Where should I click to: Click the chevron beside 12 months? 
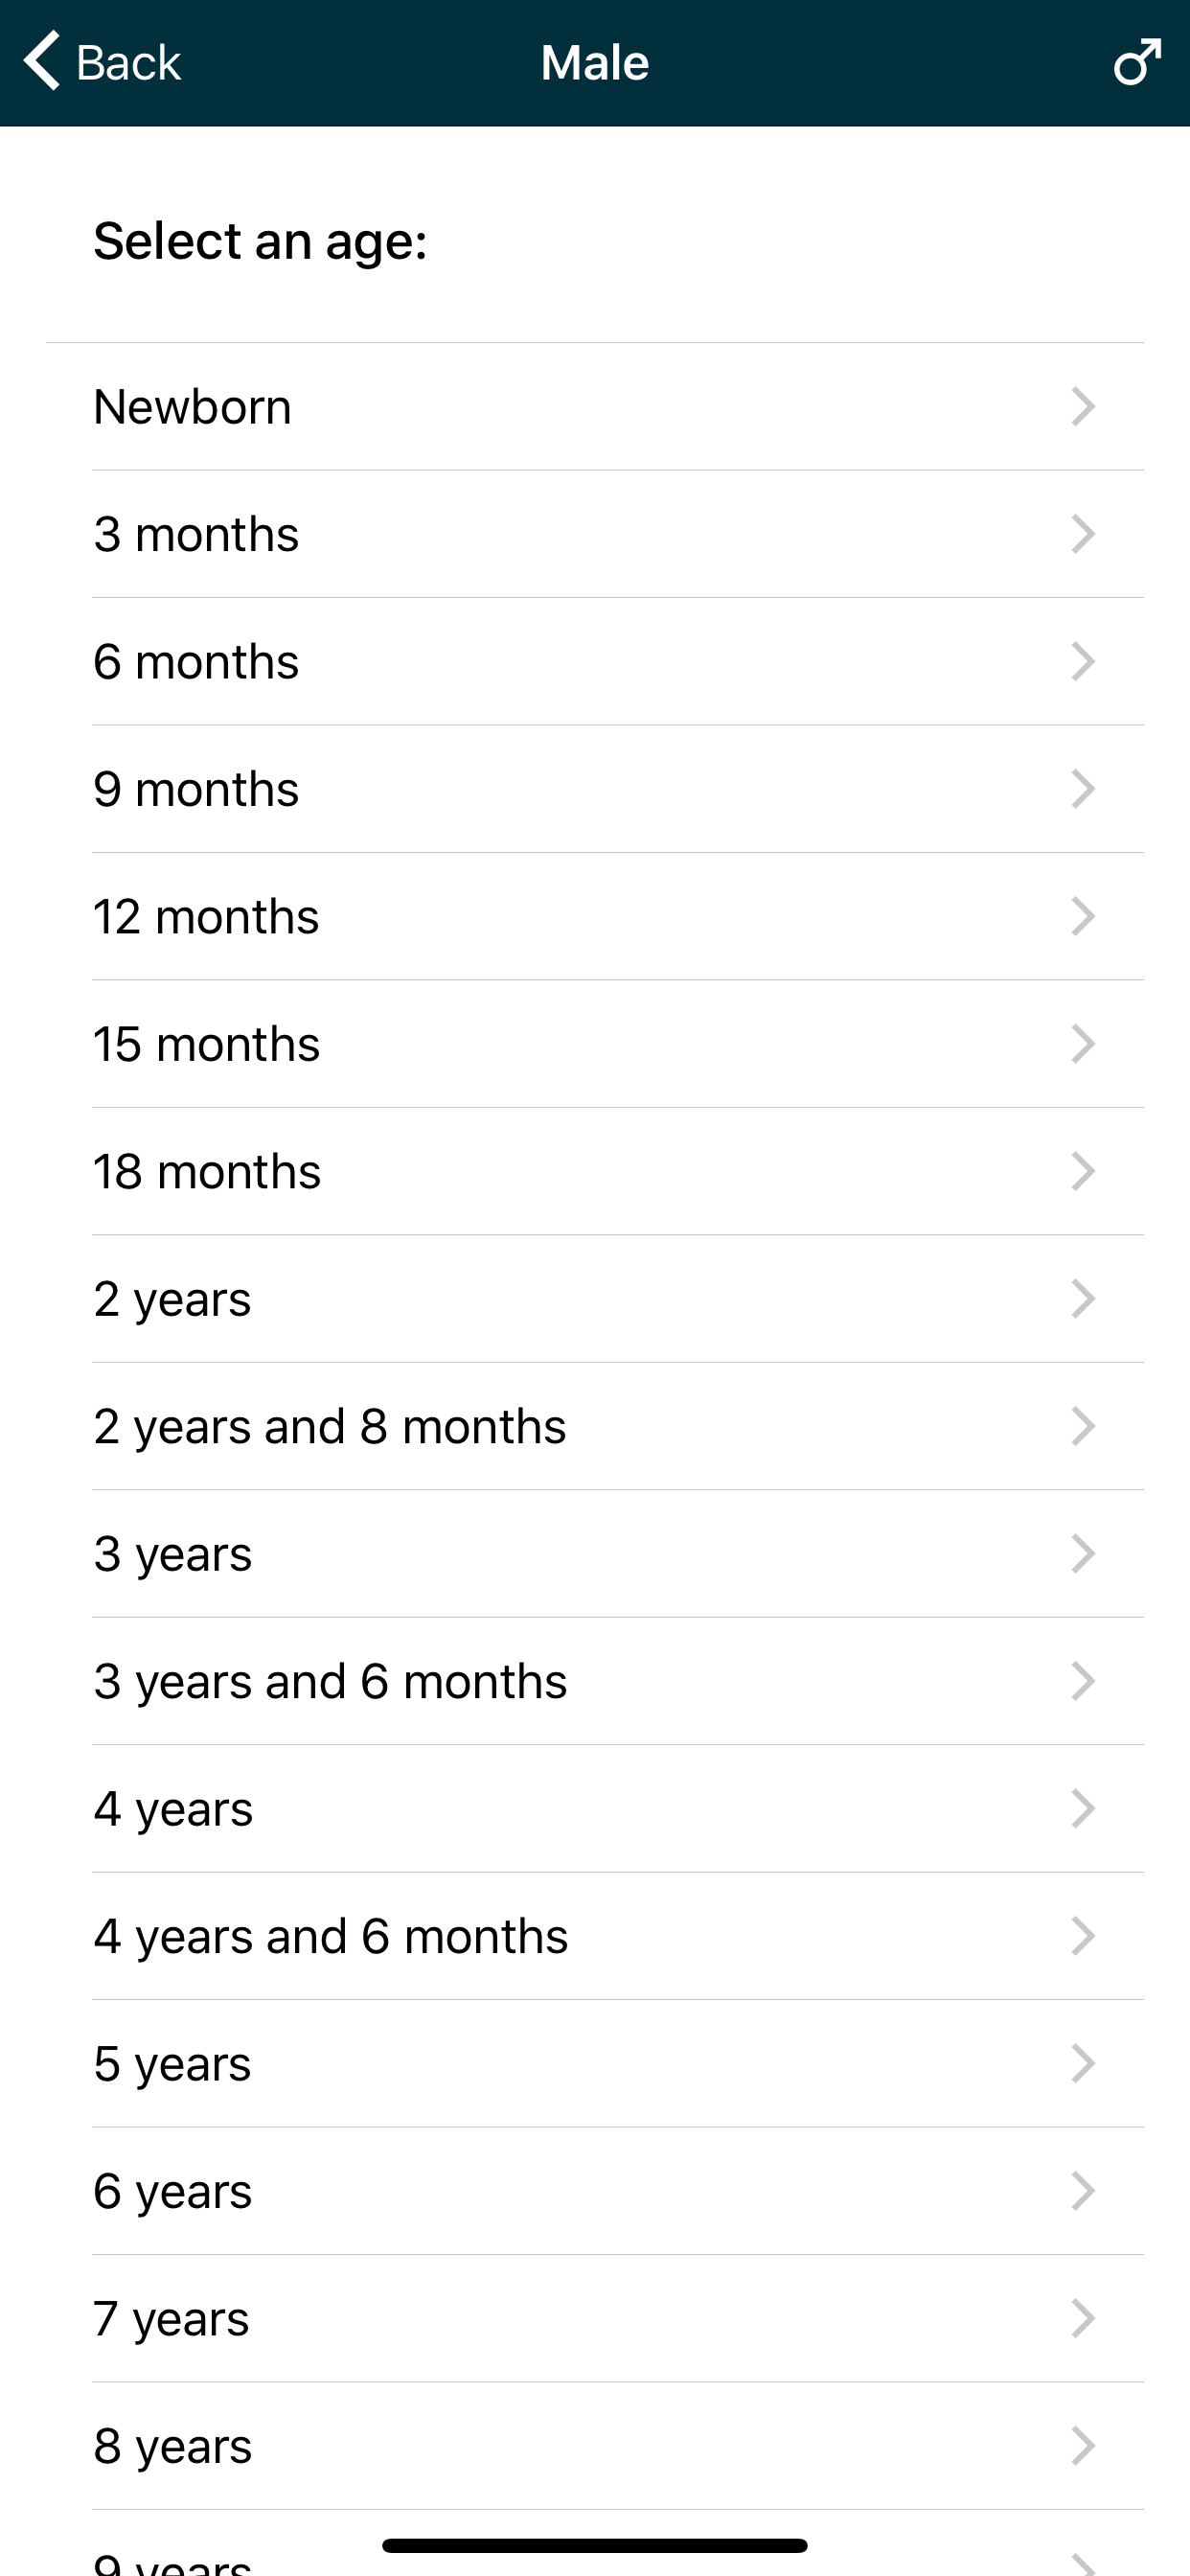[1083, 916]
